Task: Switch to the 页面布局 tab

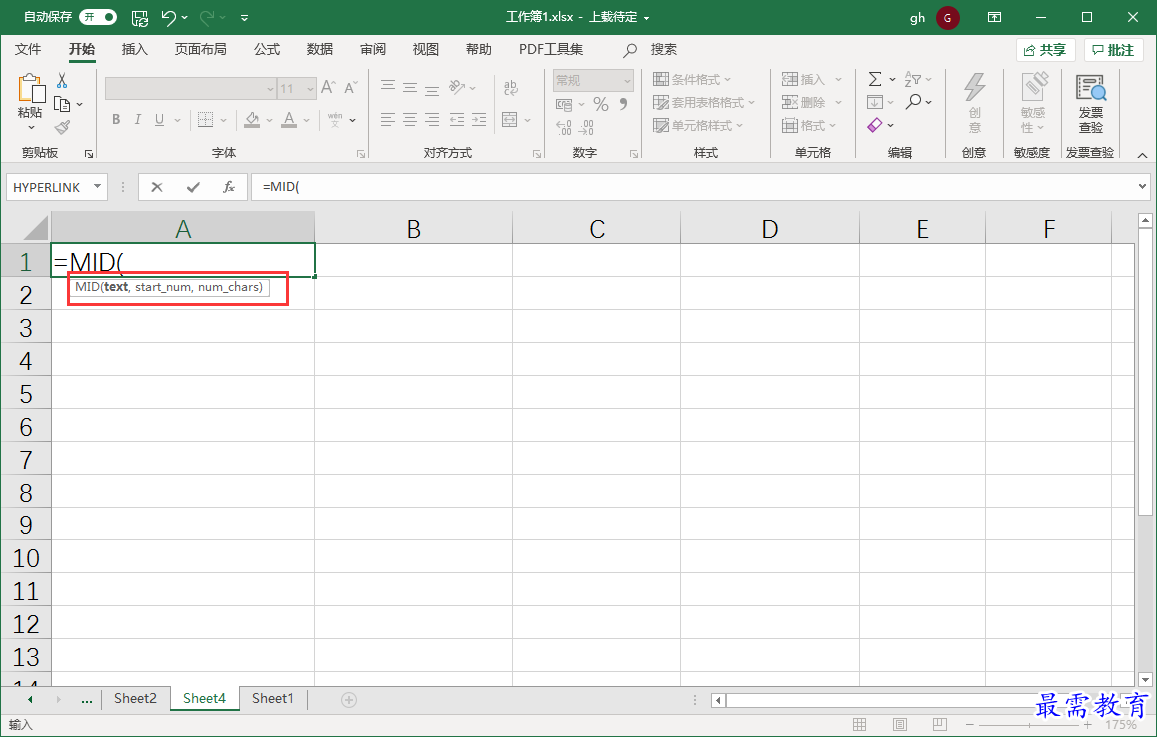Action: [x=201, y=49]
